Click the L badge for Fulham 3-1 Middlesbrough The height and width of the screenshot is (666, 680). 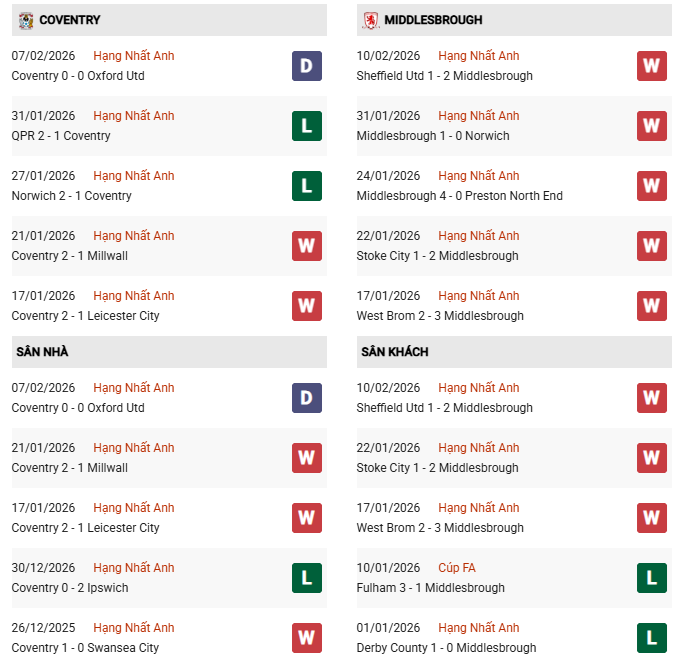pos(652,578)
